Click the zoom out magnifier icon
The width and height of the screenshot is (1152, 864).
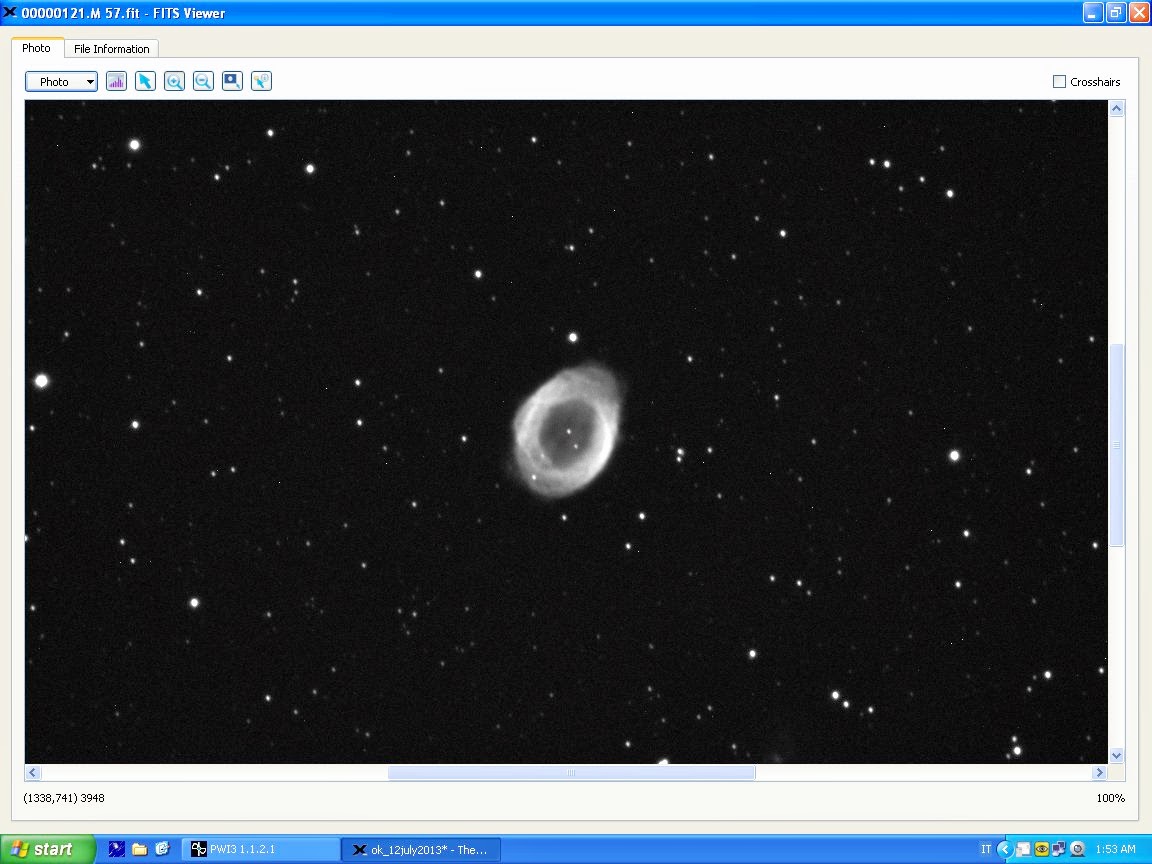coord(203,81)
